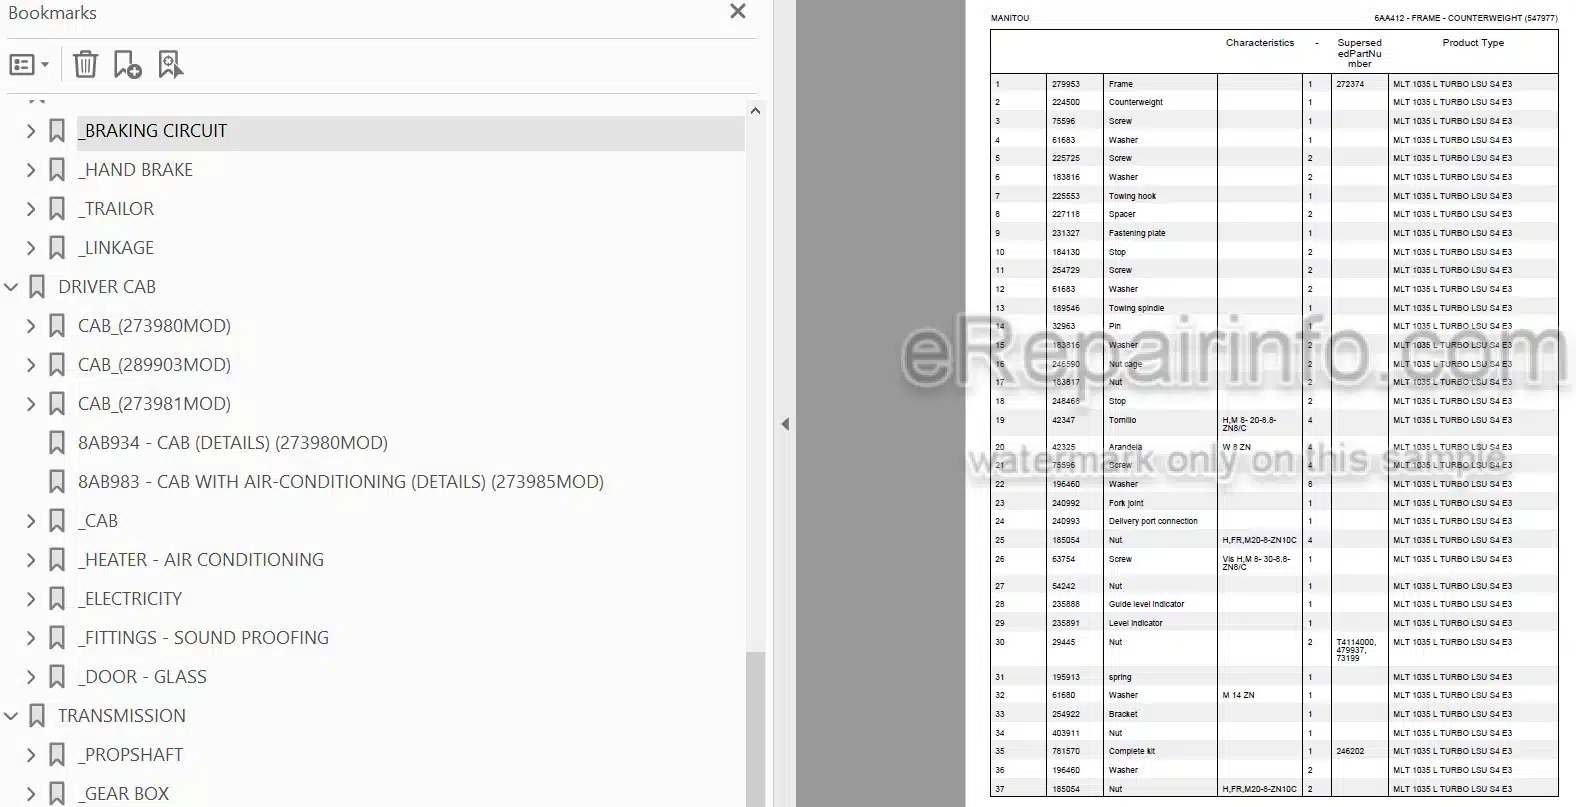The width and height of the screenshot is (1576, 807).
Task: Click the 'Towing hook' part description
Action: (1132, 196)
